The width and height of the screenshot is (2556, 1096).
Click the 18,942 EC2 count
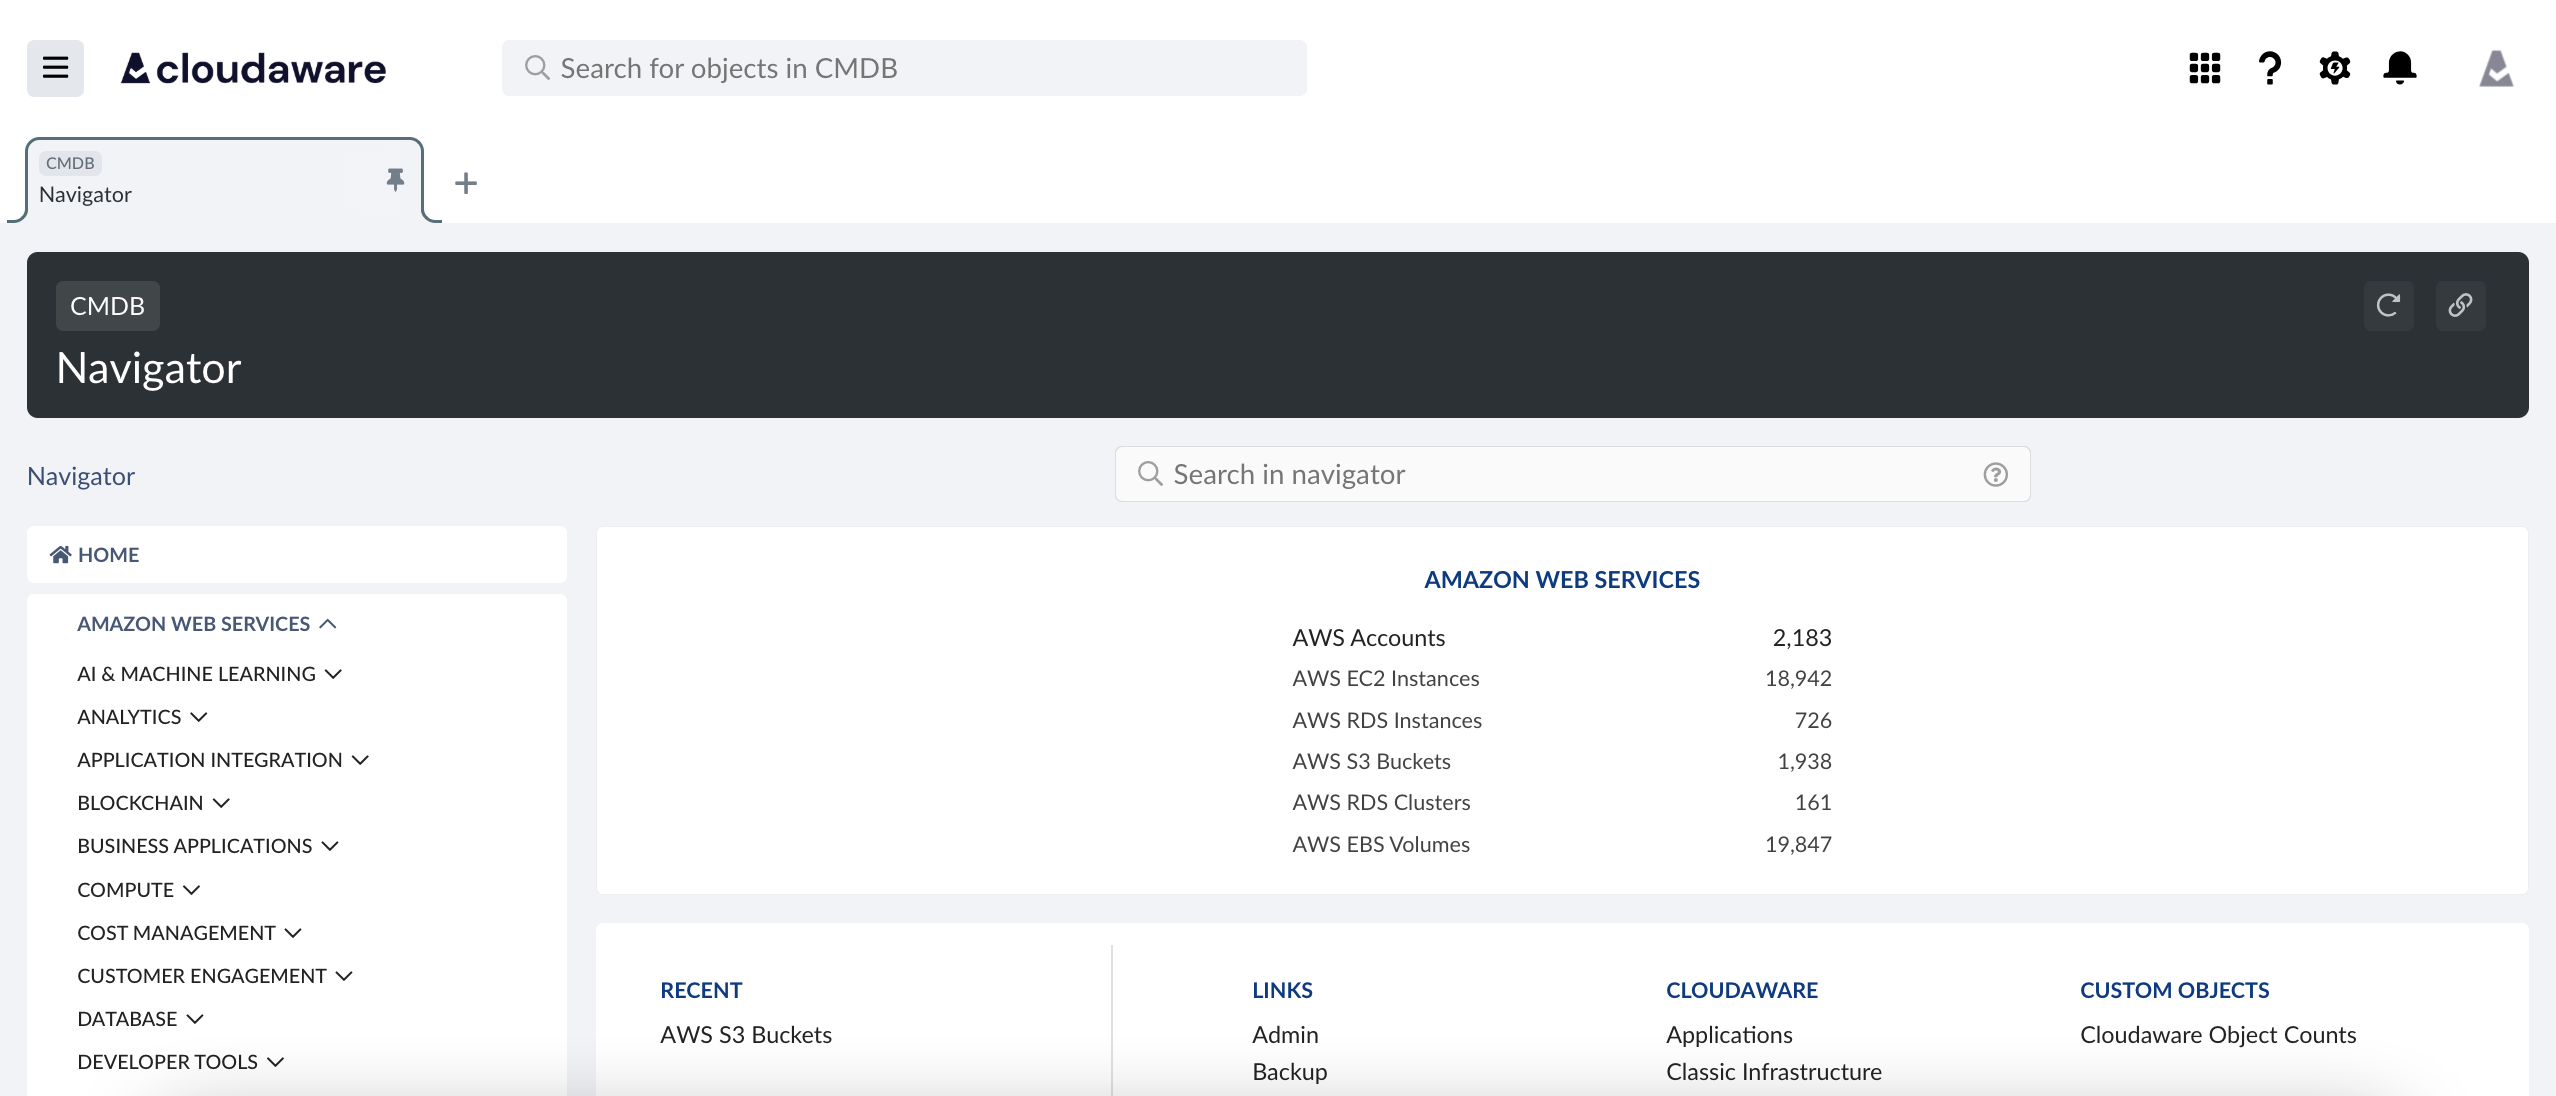[1798, 679]
